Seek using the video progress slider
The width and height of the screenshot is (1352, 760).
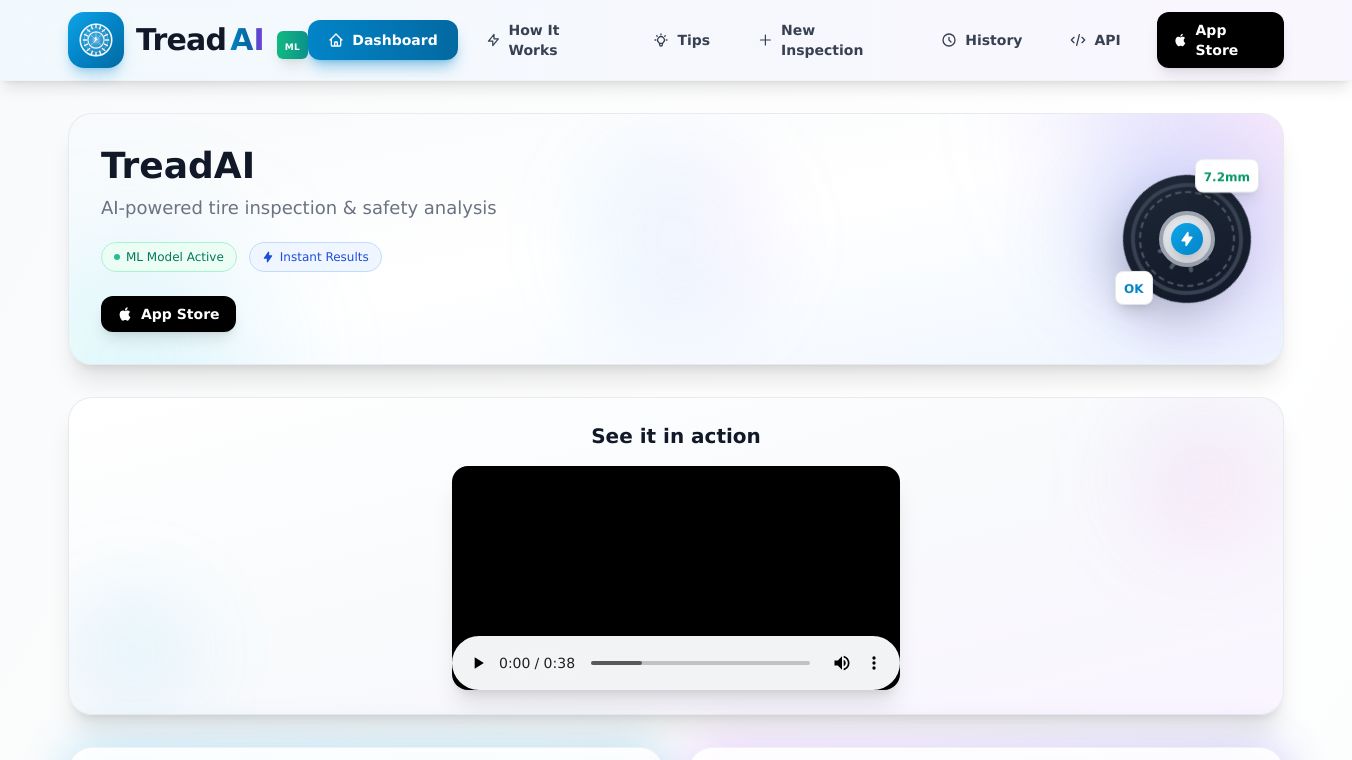click(x=700, y=663)
